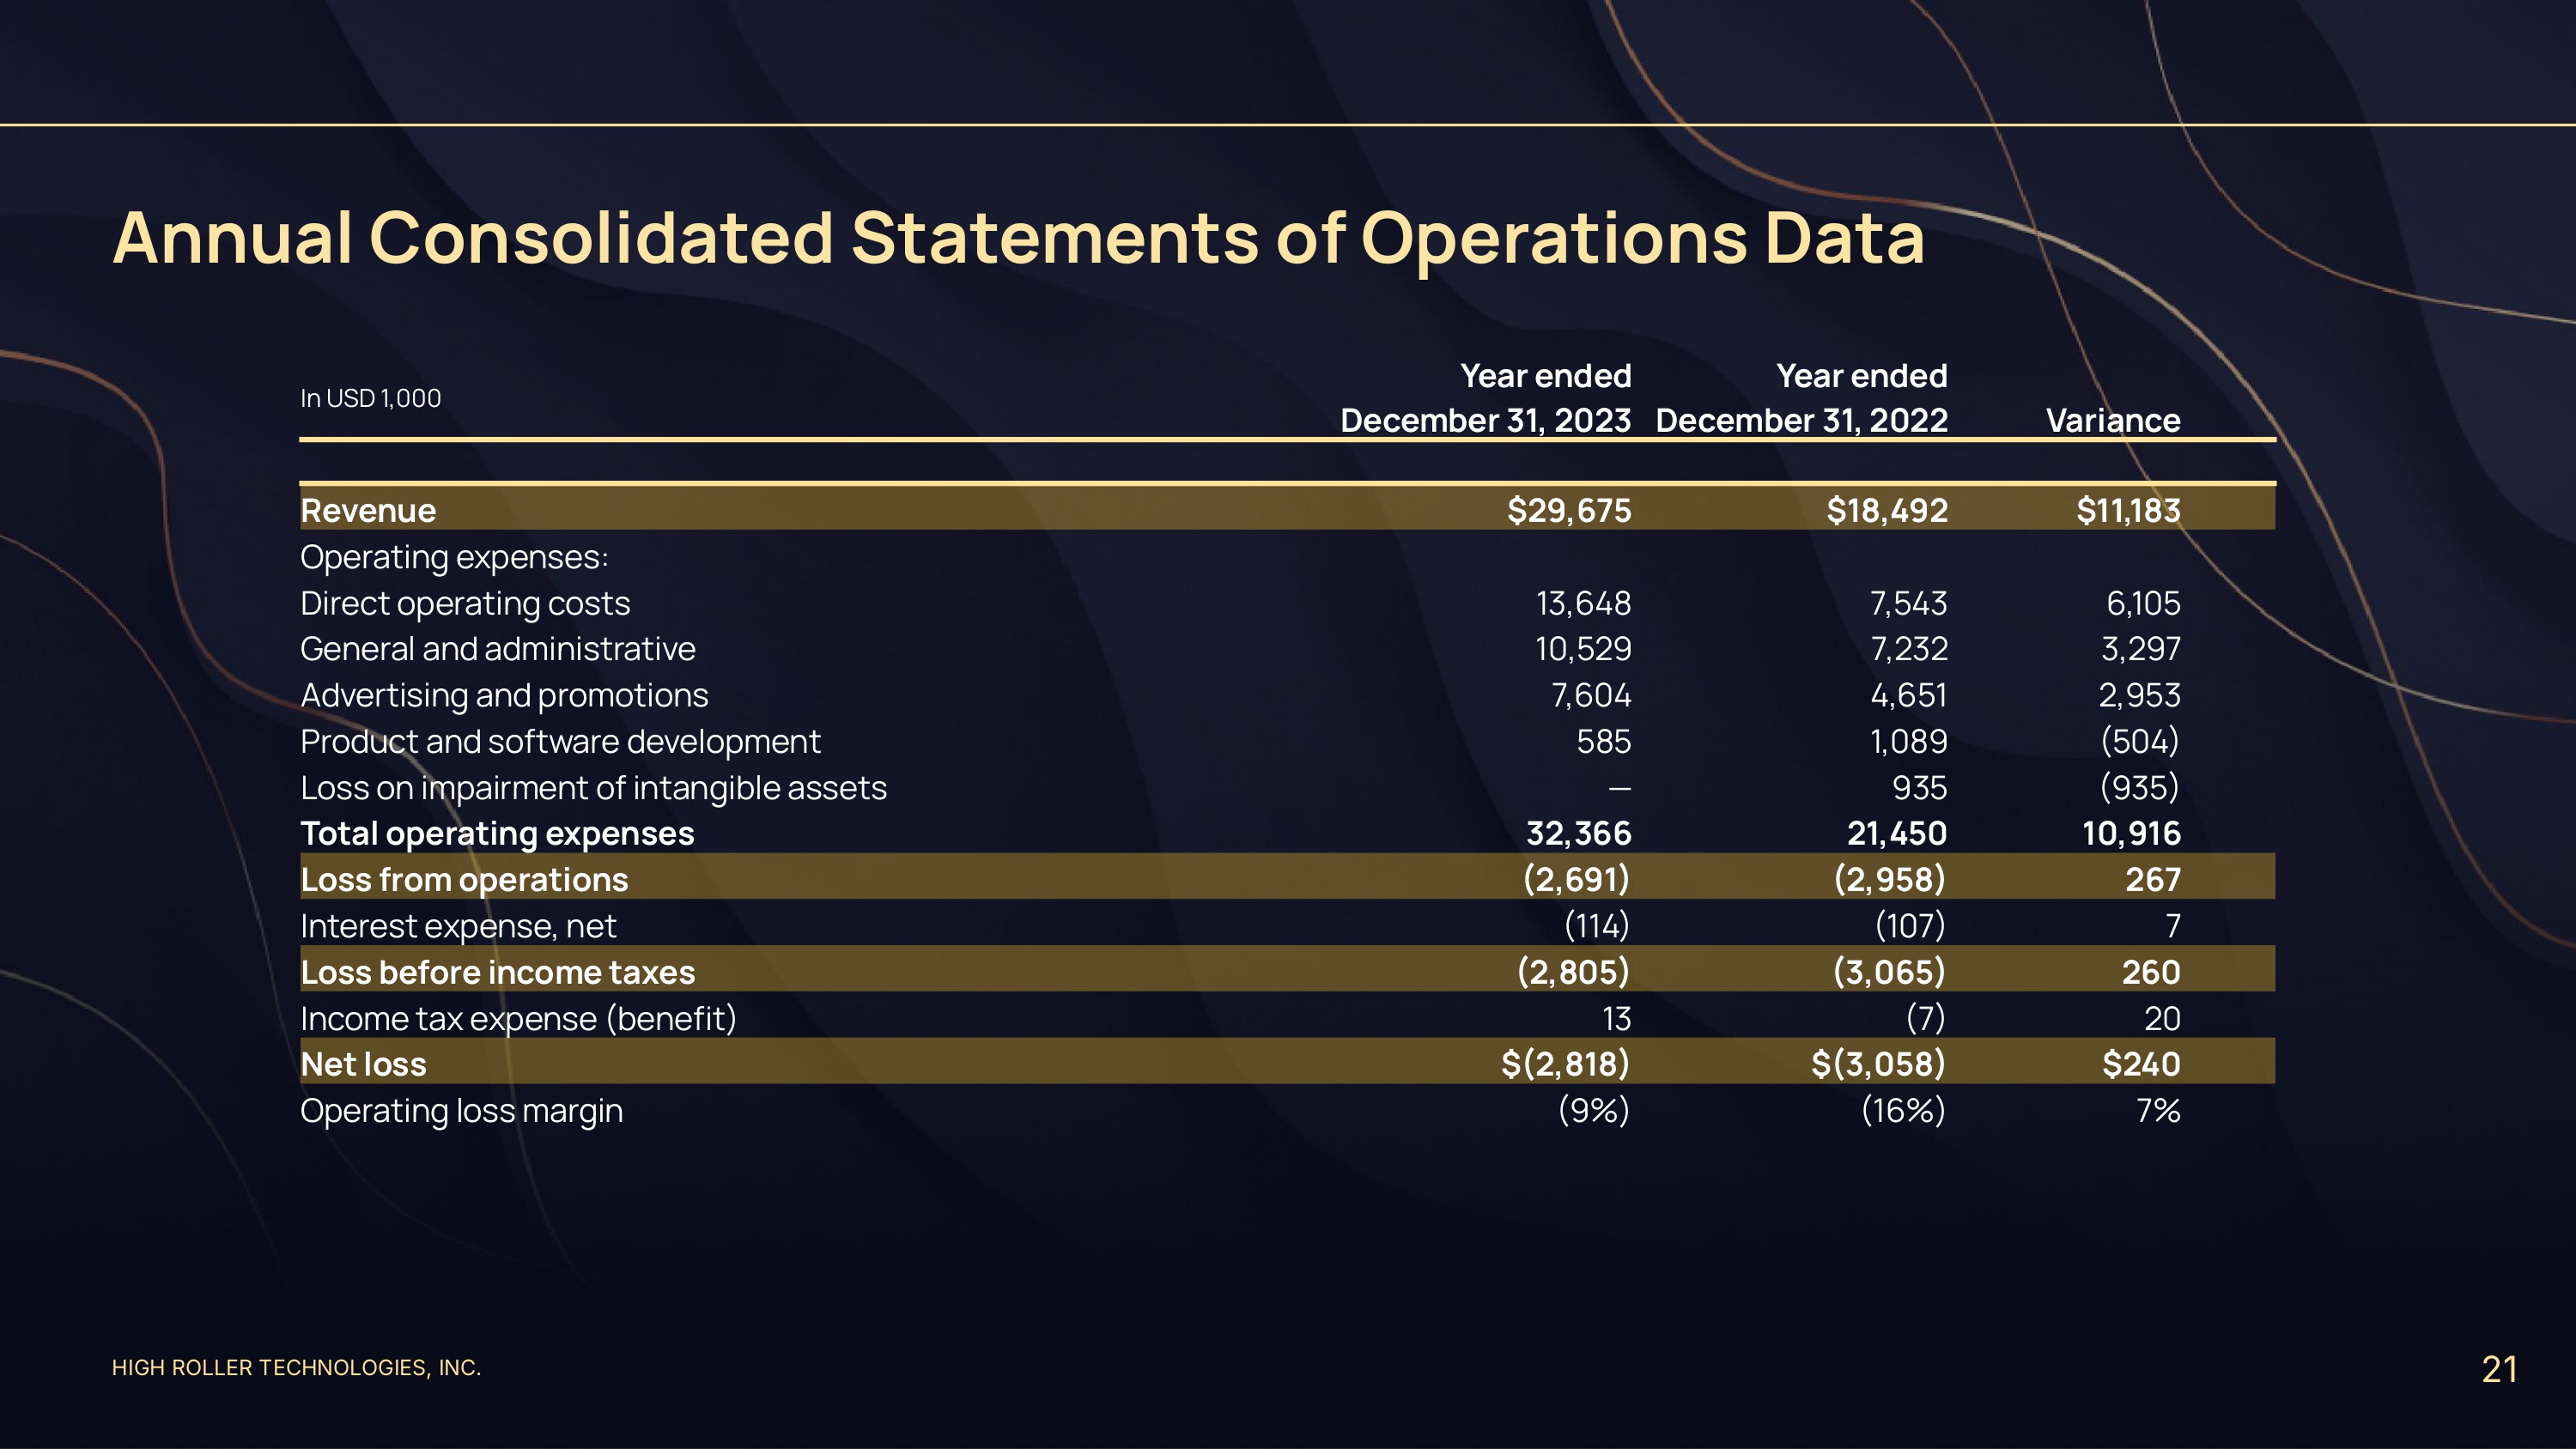2576x1449 pixels.
Task: Click the slide title heading
Action: tap(1017, 238)
